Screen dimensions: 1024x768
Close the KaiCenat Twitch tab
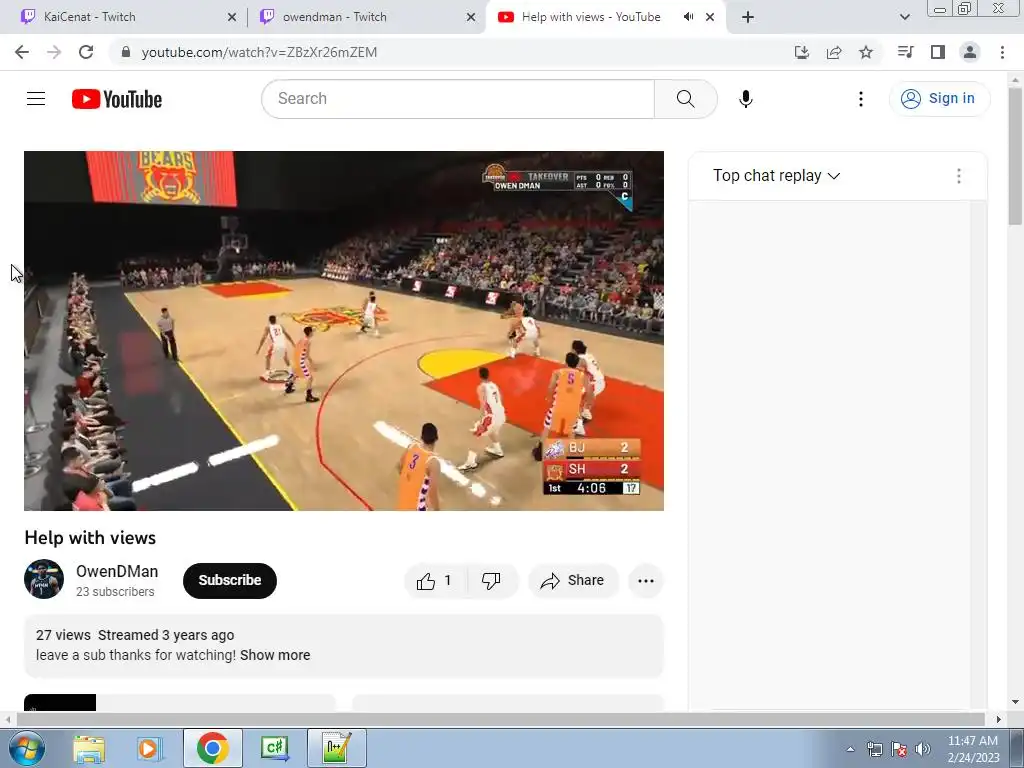pos(232,18)
